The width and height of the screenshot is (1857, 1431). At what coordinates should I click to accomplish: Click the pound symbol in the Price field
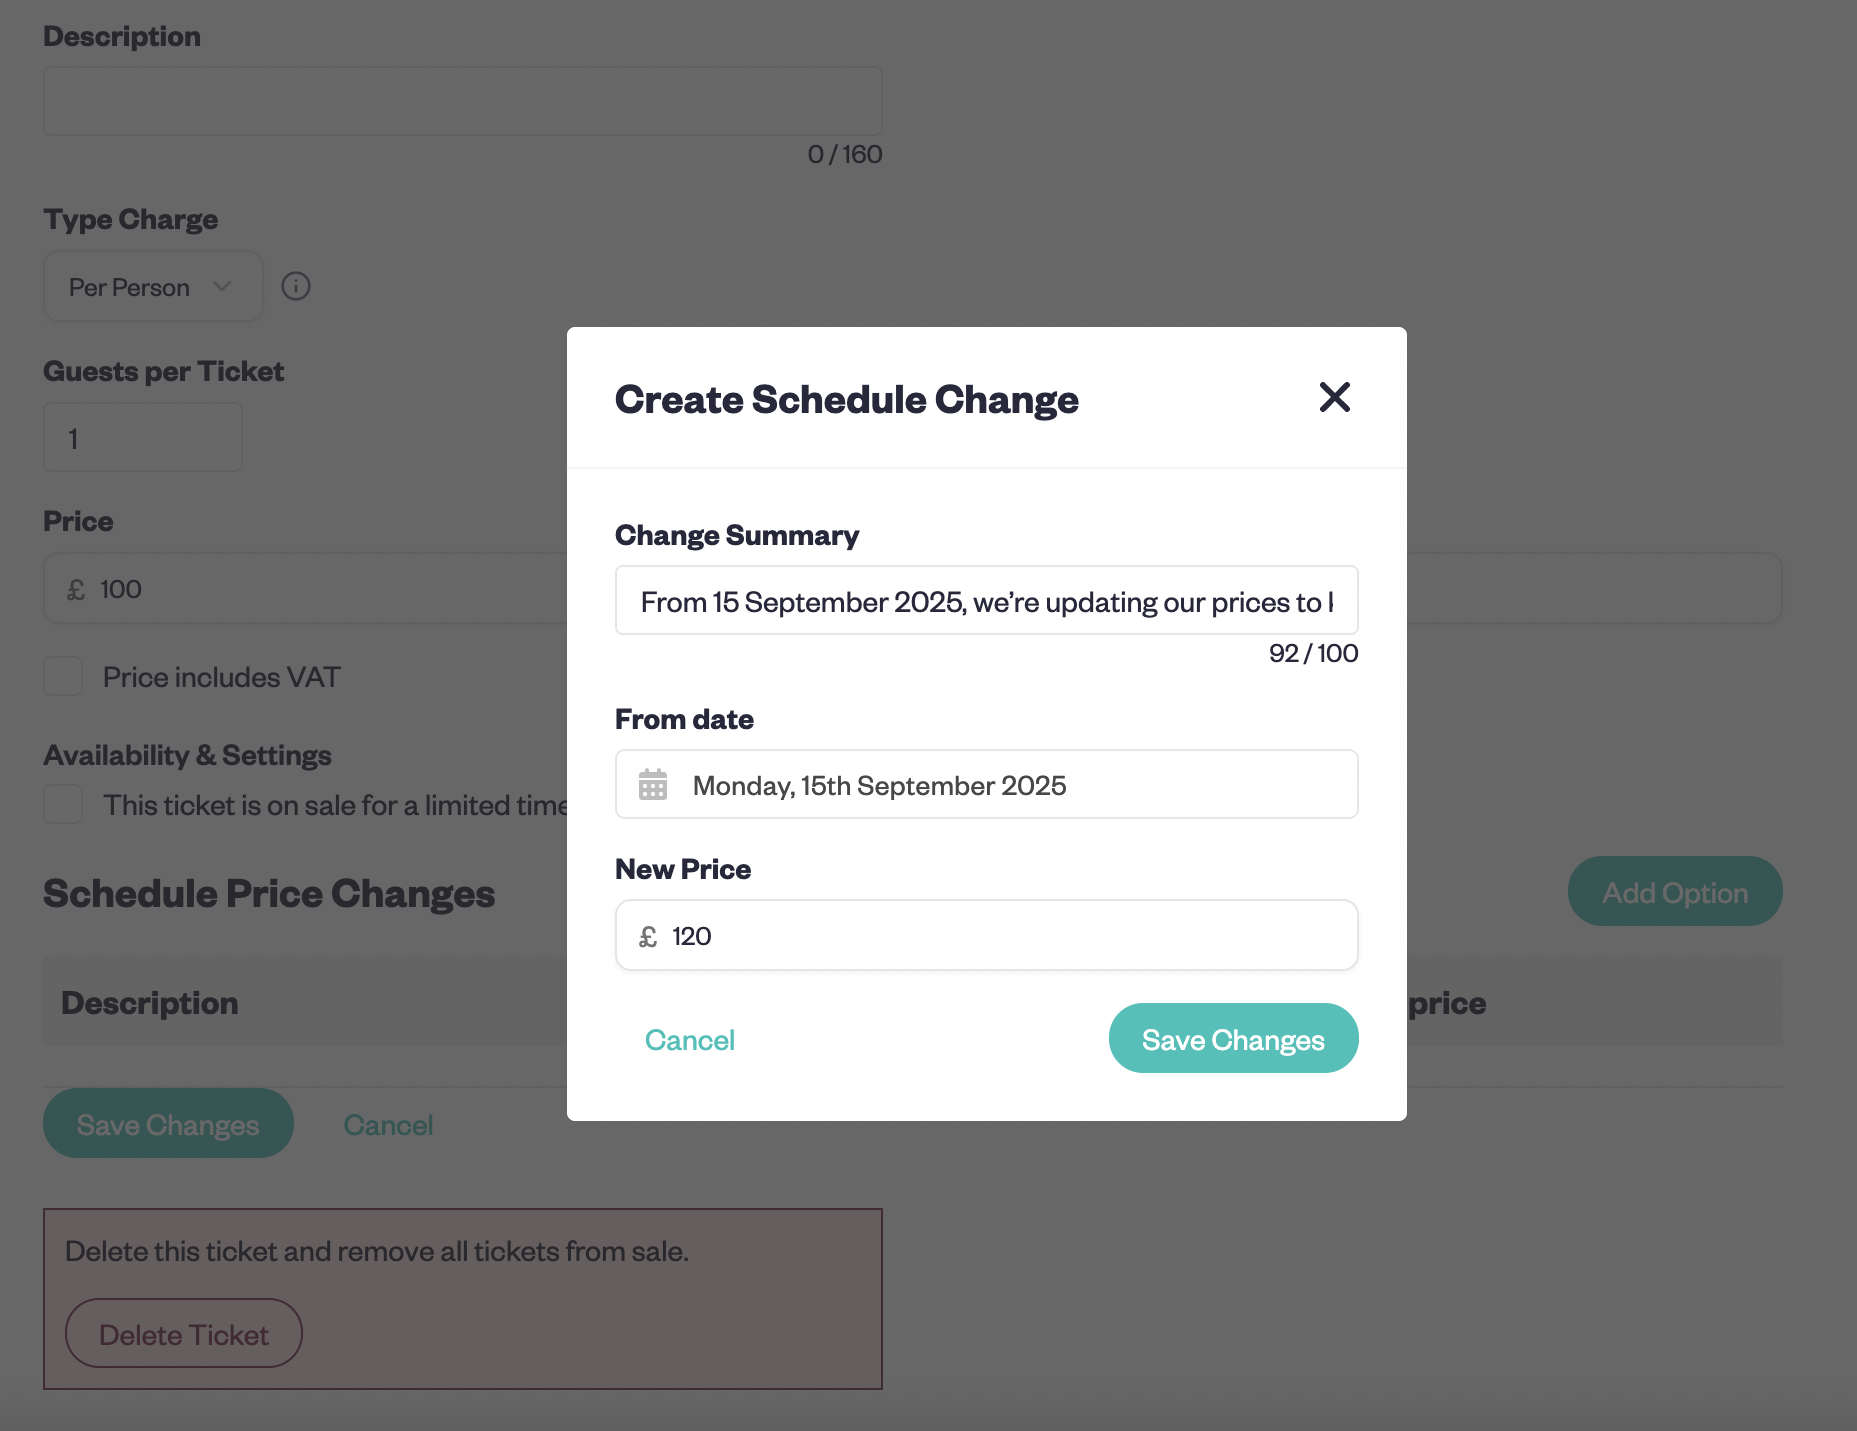coord(76,590)
